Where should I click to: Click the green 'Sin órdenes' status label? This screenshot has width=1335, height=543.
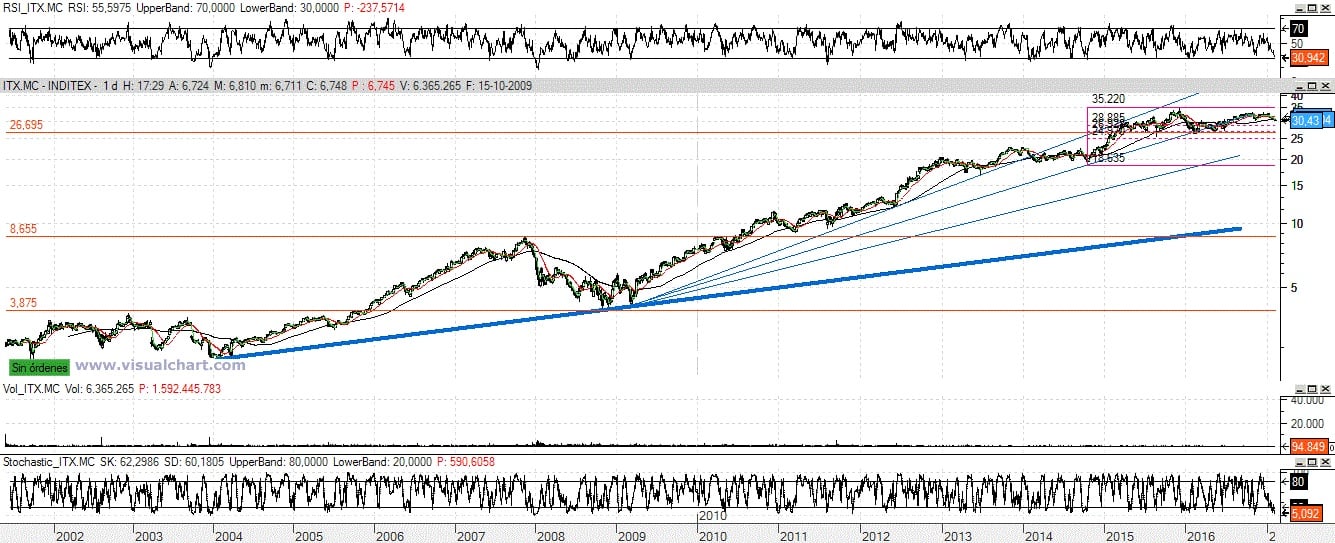pyautogui.click(x=39, y=367)
